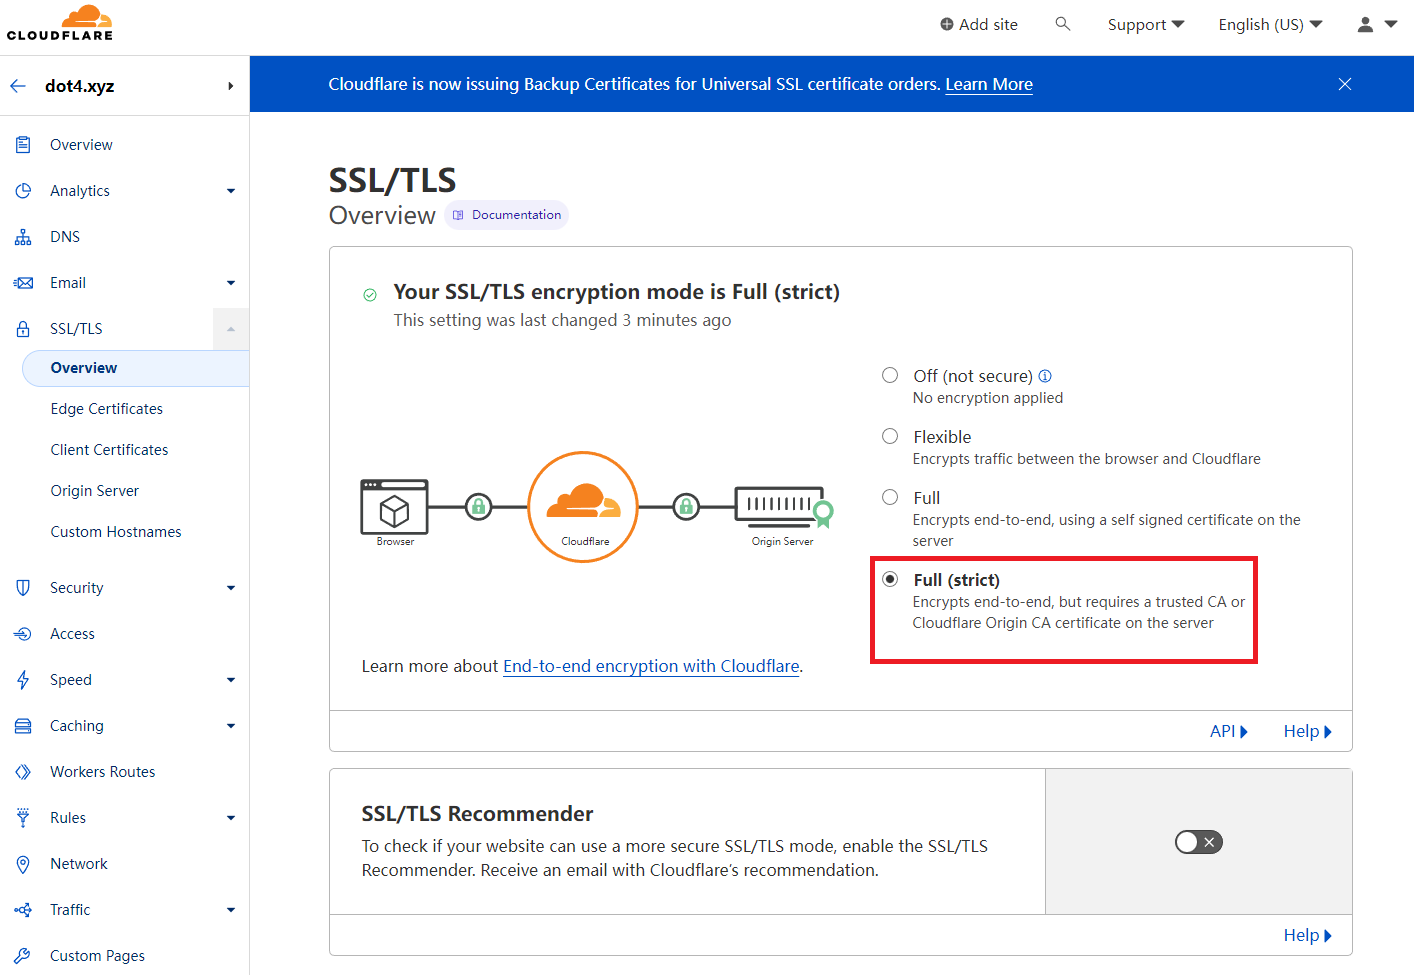Open Custom Hostnames in the sidebar
Viewport: 1414px width, 975px height.
pos(116,532)
